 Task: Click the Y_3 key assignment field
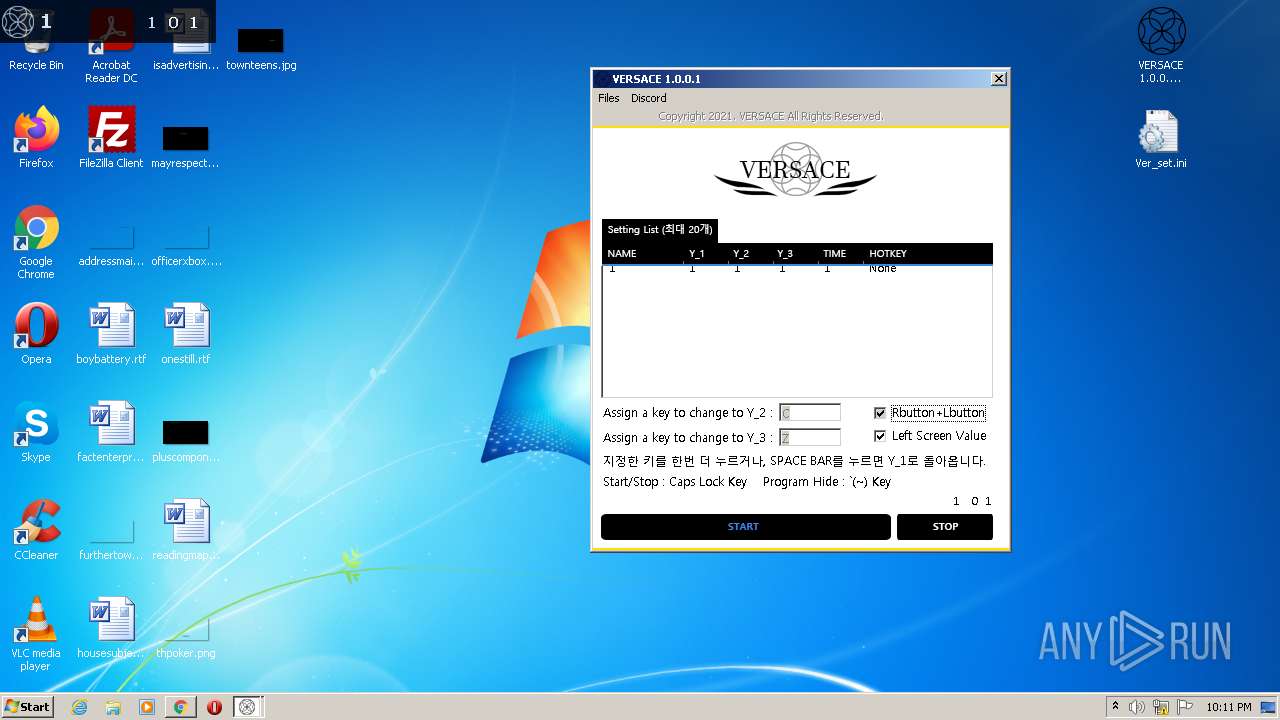point(810,437)
